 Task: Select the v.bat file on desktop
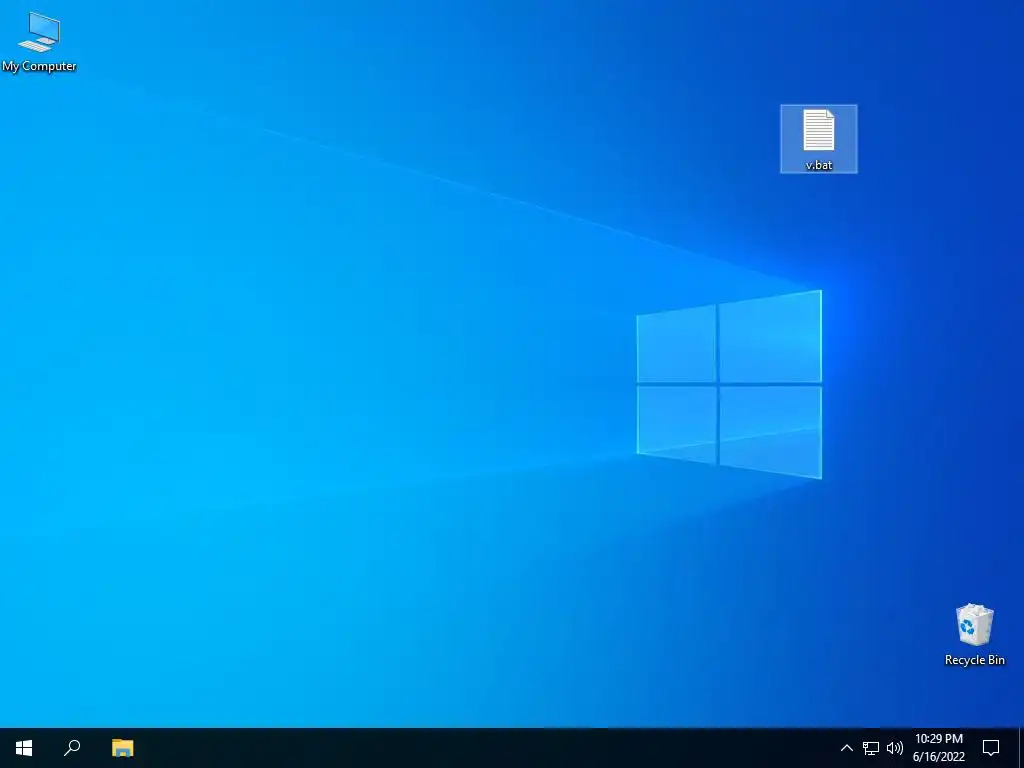click(x=818, y=139)
